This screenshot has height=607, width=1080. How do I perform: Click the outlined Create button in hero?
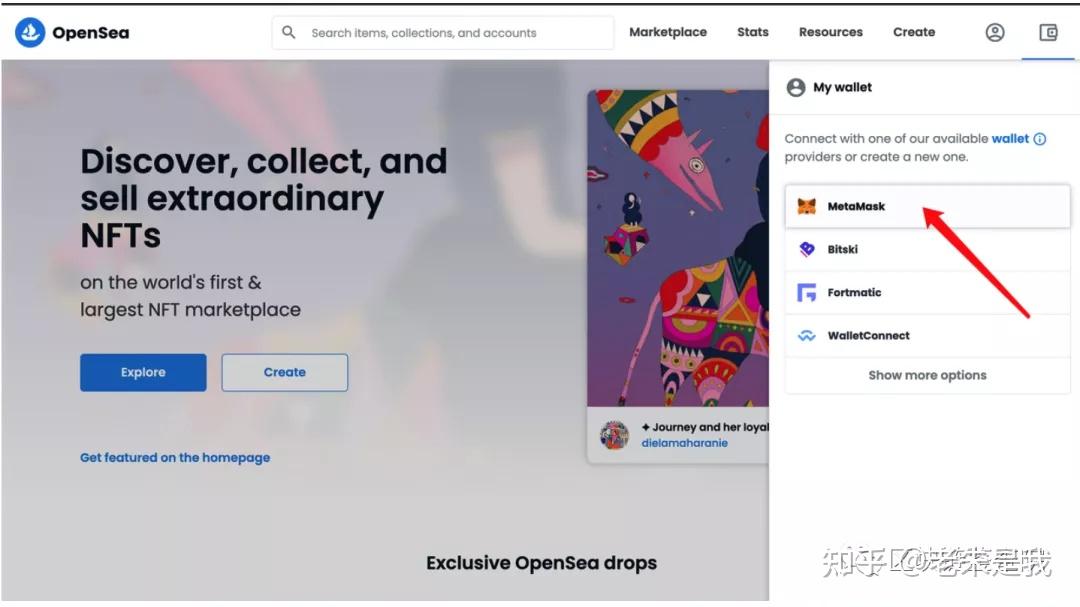[x=284, y=373]
